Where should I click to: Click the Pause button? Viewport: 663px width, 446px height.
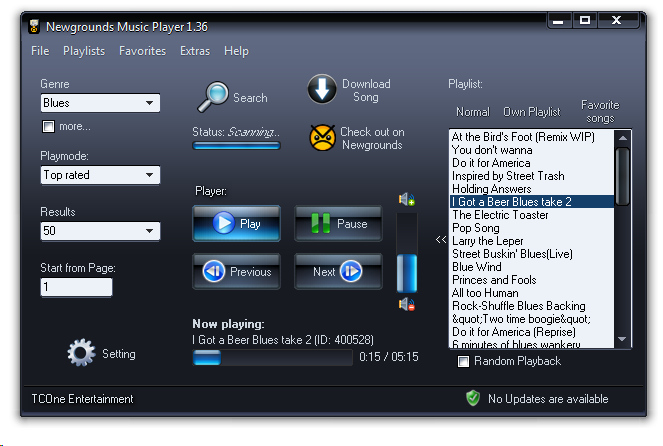(x=338, y=223)
